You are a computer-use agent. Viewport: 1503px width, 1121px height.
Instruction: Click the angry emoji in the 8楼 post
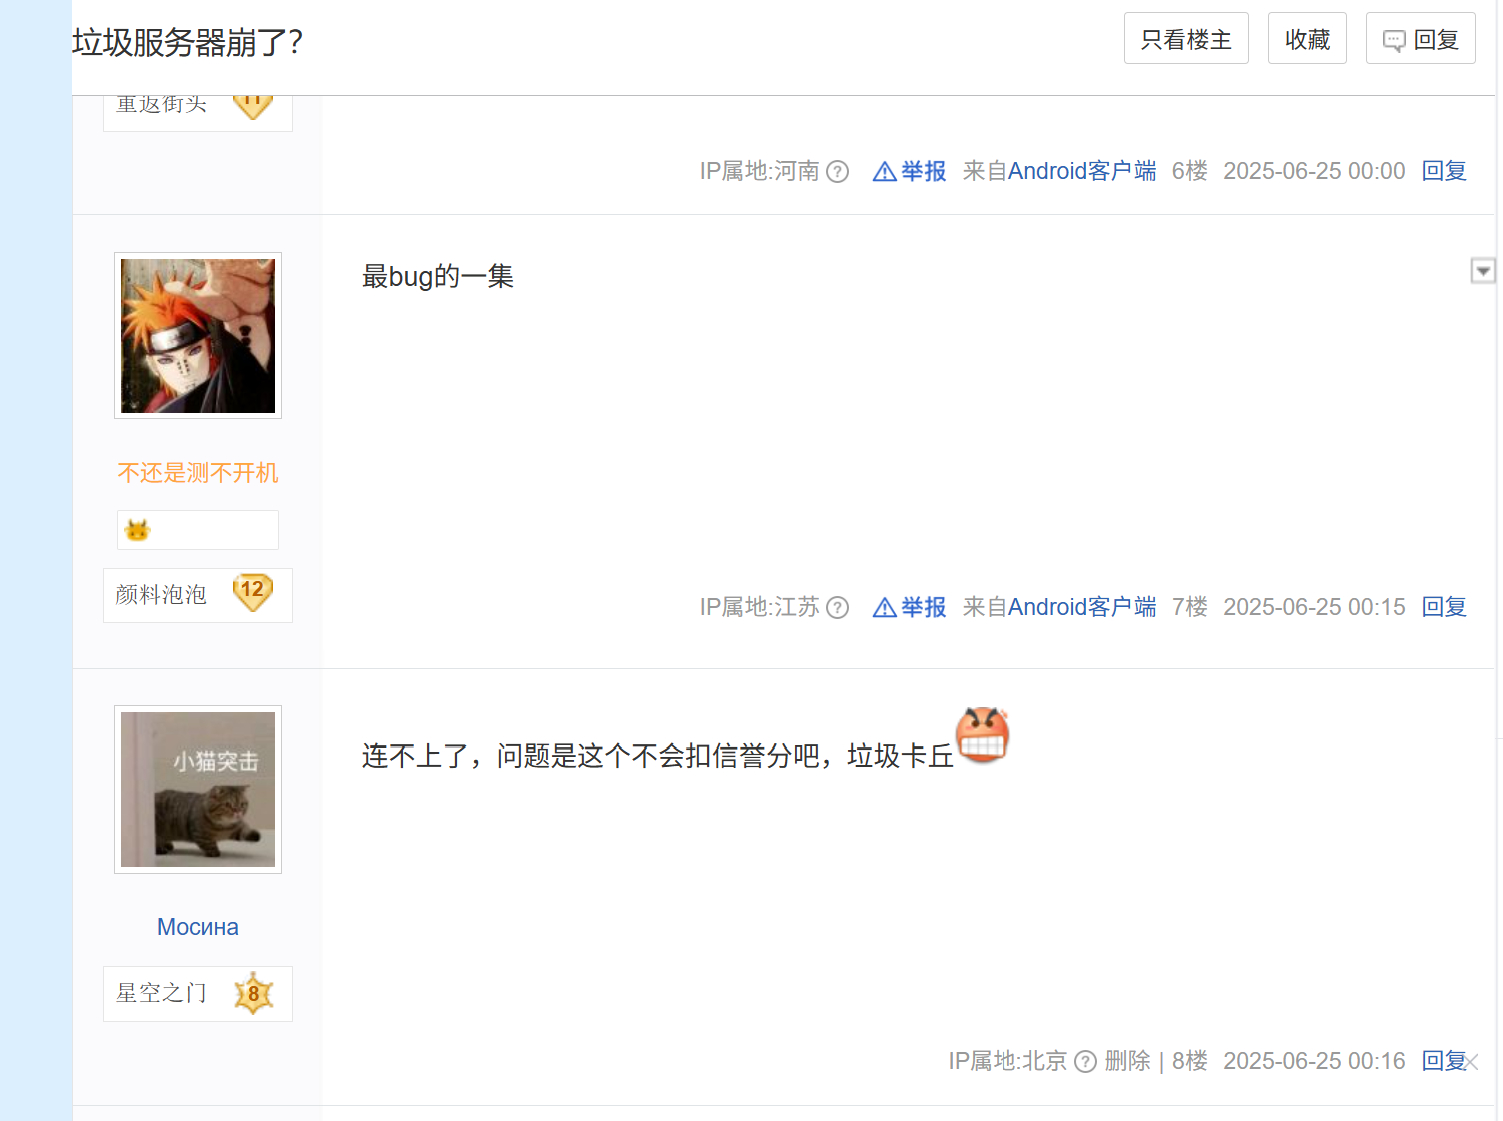(x=983, y=735)
